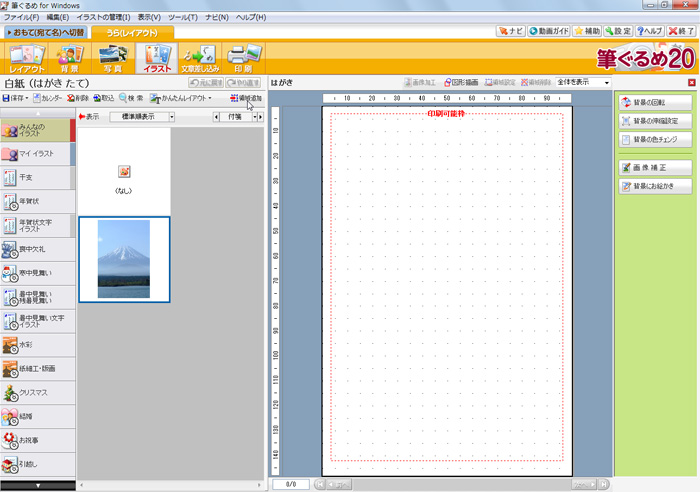Open the 印刷 print icon
700x492 pixels.
[242, 59]
